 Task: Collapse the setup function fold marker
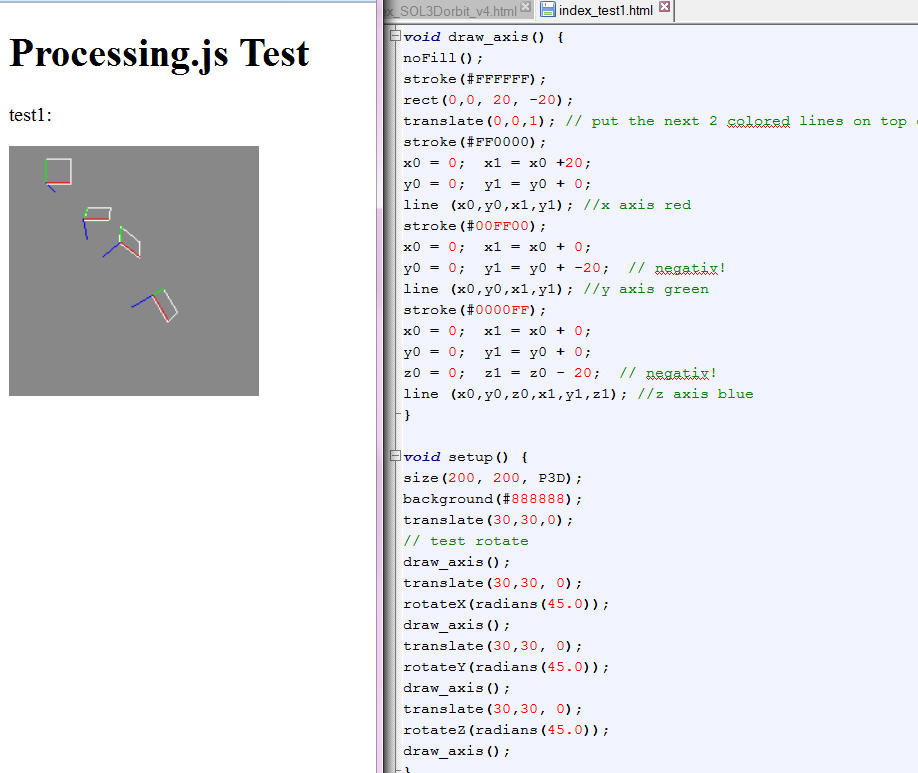(395, 457)
